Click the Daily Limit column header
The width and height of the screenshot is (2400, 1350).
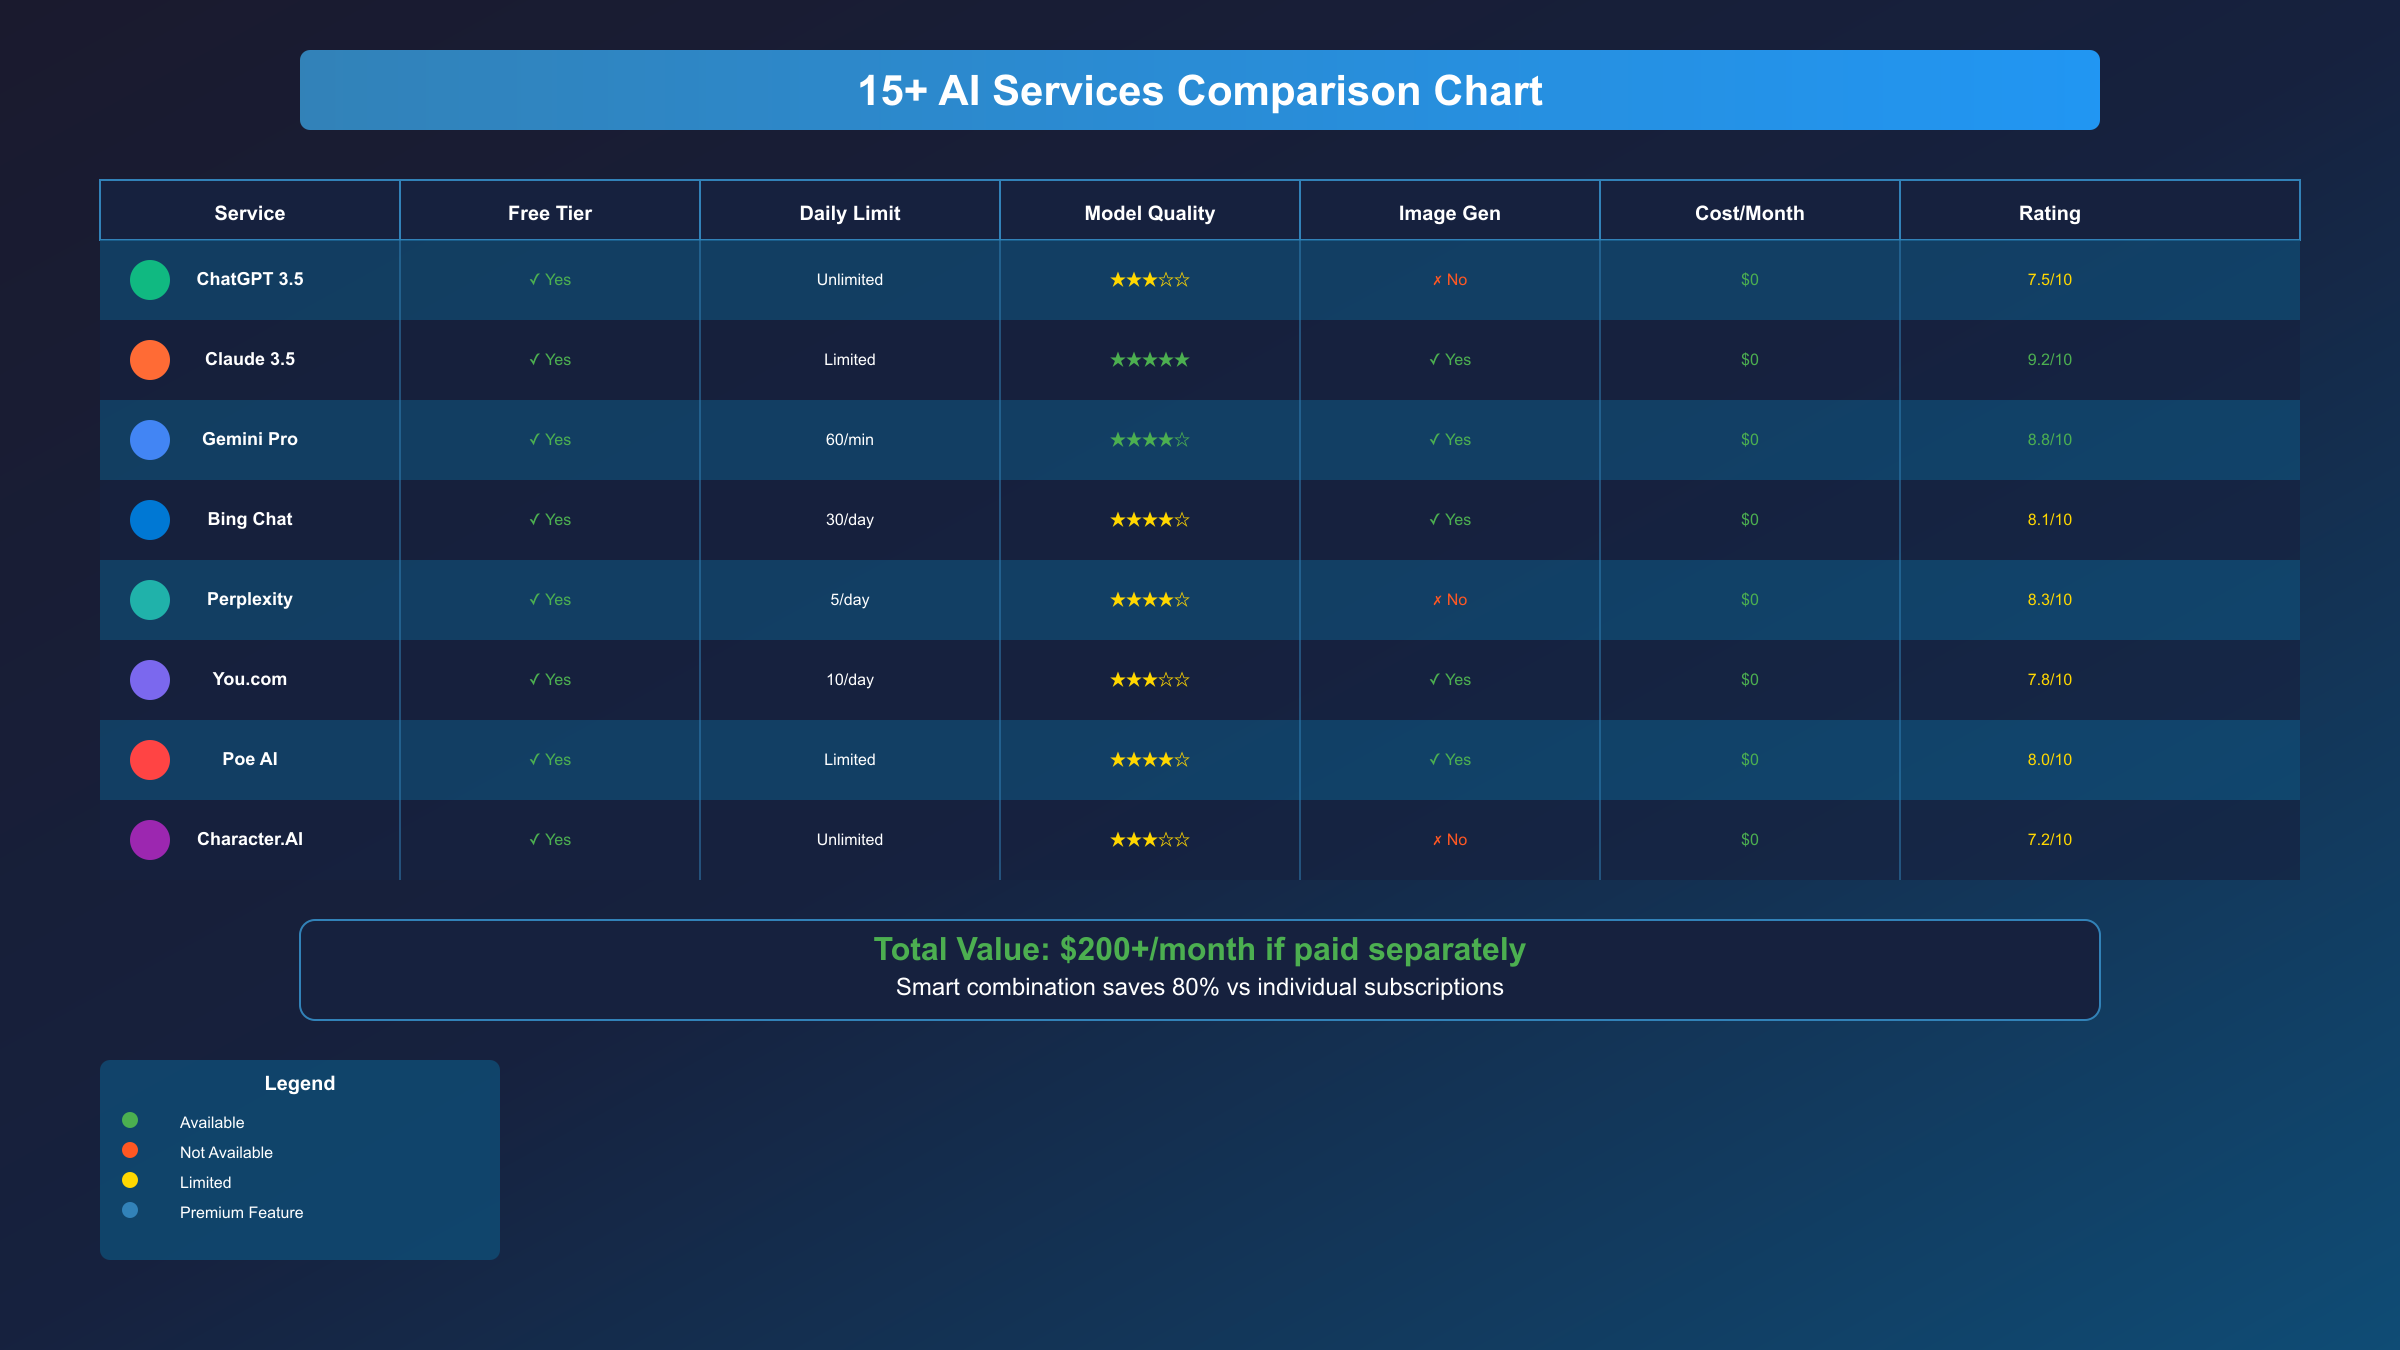pos(850,213)
